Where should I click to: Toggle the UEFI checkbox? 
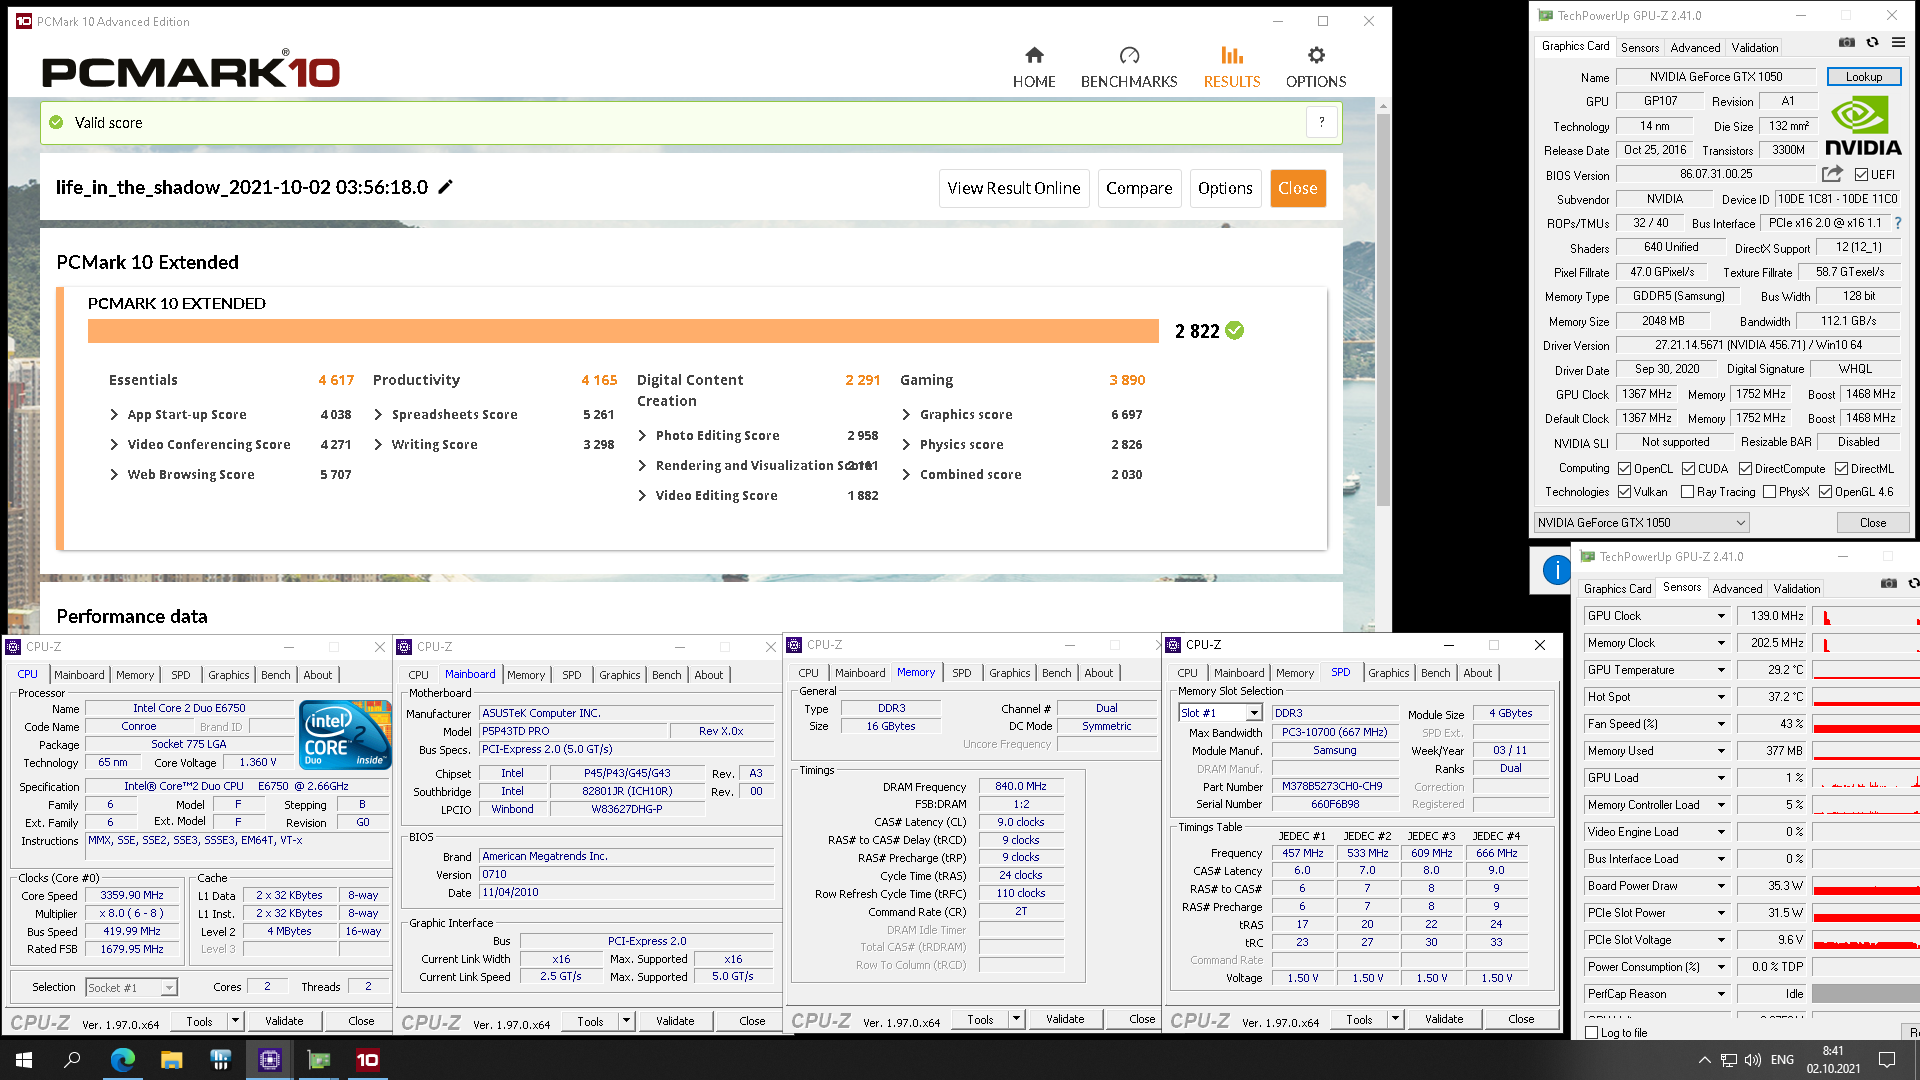coord(1862,175)
